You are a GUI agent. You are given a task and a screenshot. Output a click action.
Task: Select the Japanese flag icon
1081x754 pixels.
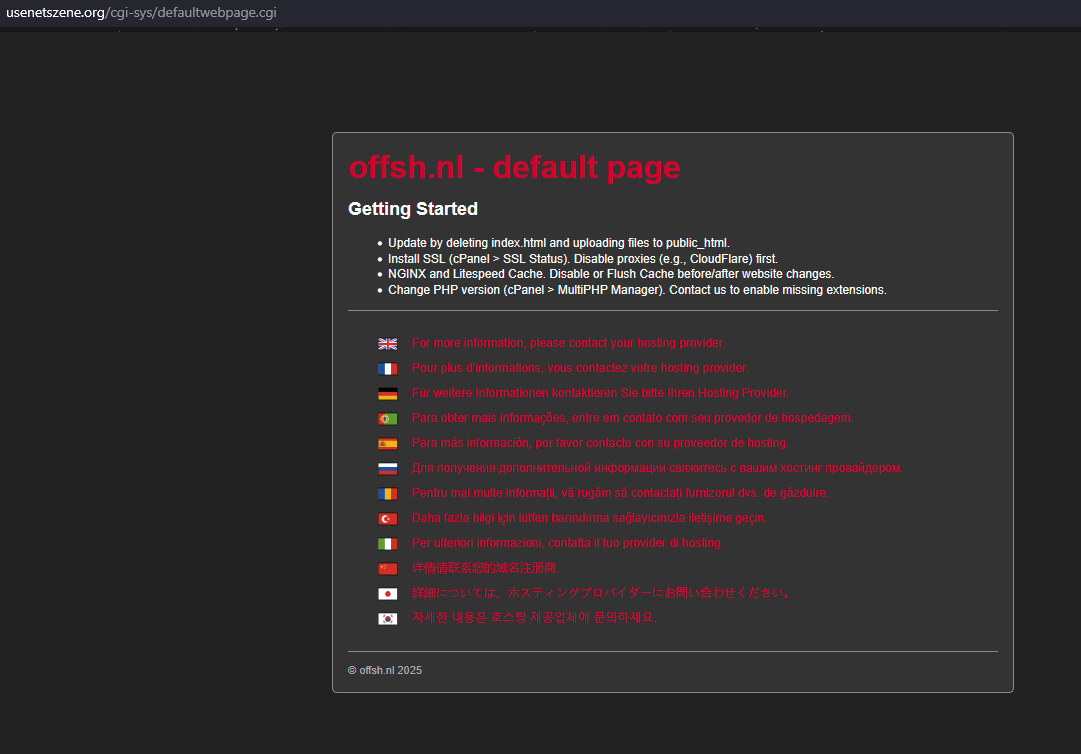point(388,594)
